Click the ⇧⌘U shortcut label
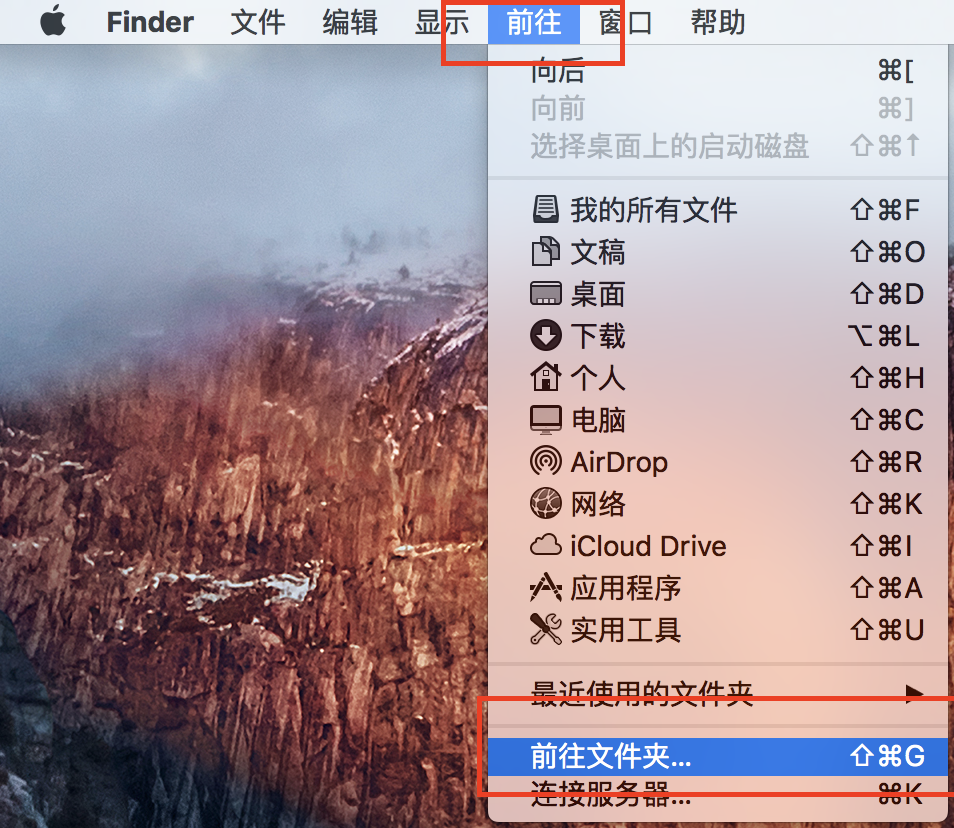 [887, 630]
